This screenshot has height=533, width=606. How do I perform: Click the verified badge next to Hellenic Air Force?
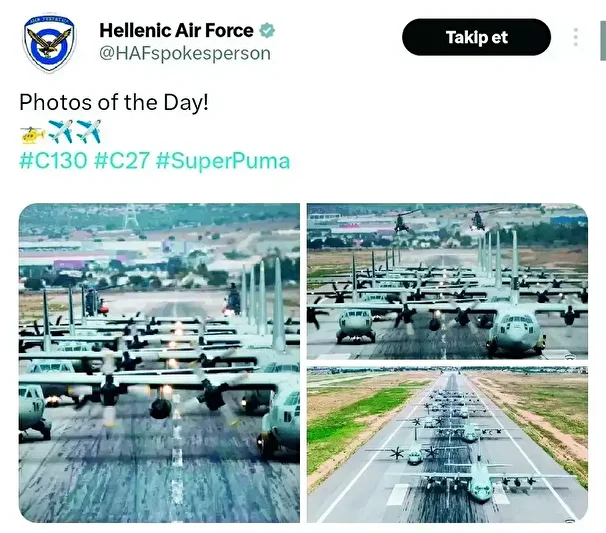(x=267, y=30)
